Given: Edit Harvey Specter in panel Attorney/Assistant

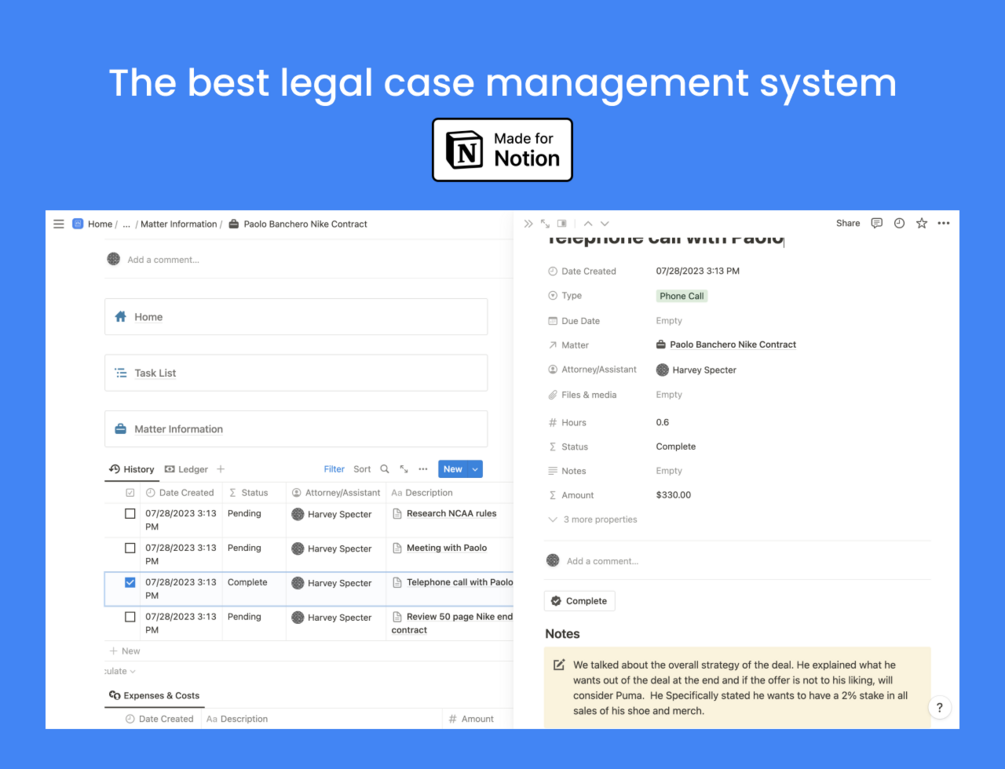Looking at the screenshot, I should coord(697,370).
